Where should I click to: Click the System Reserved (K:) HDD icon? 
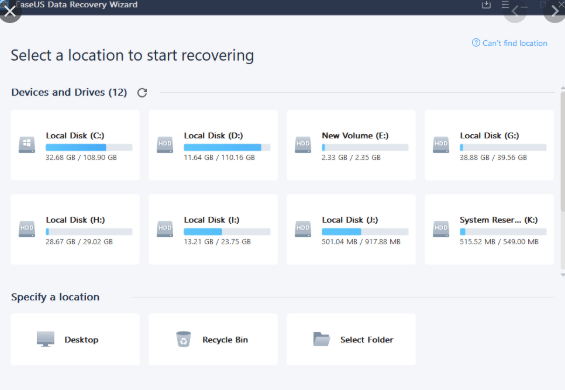click(441, 229)
